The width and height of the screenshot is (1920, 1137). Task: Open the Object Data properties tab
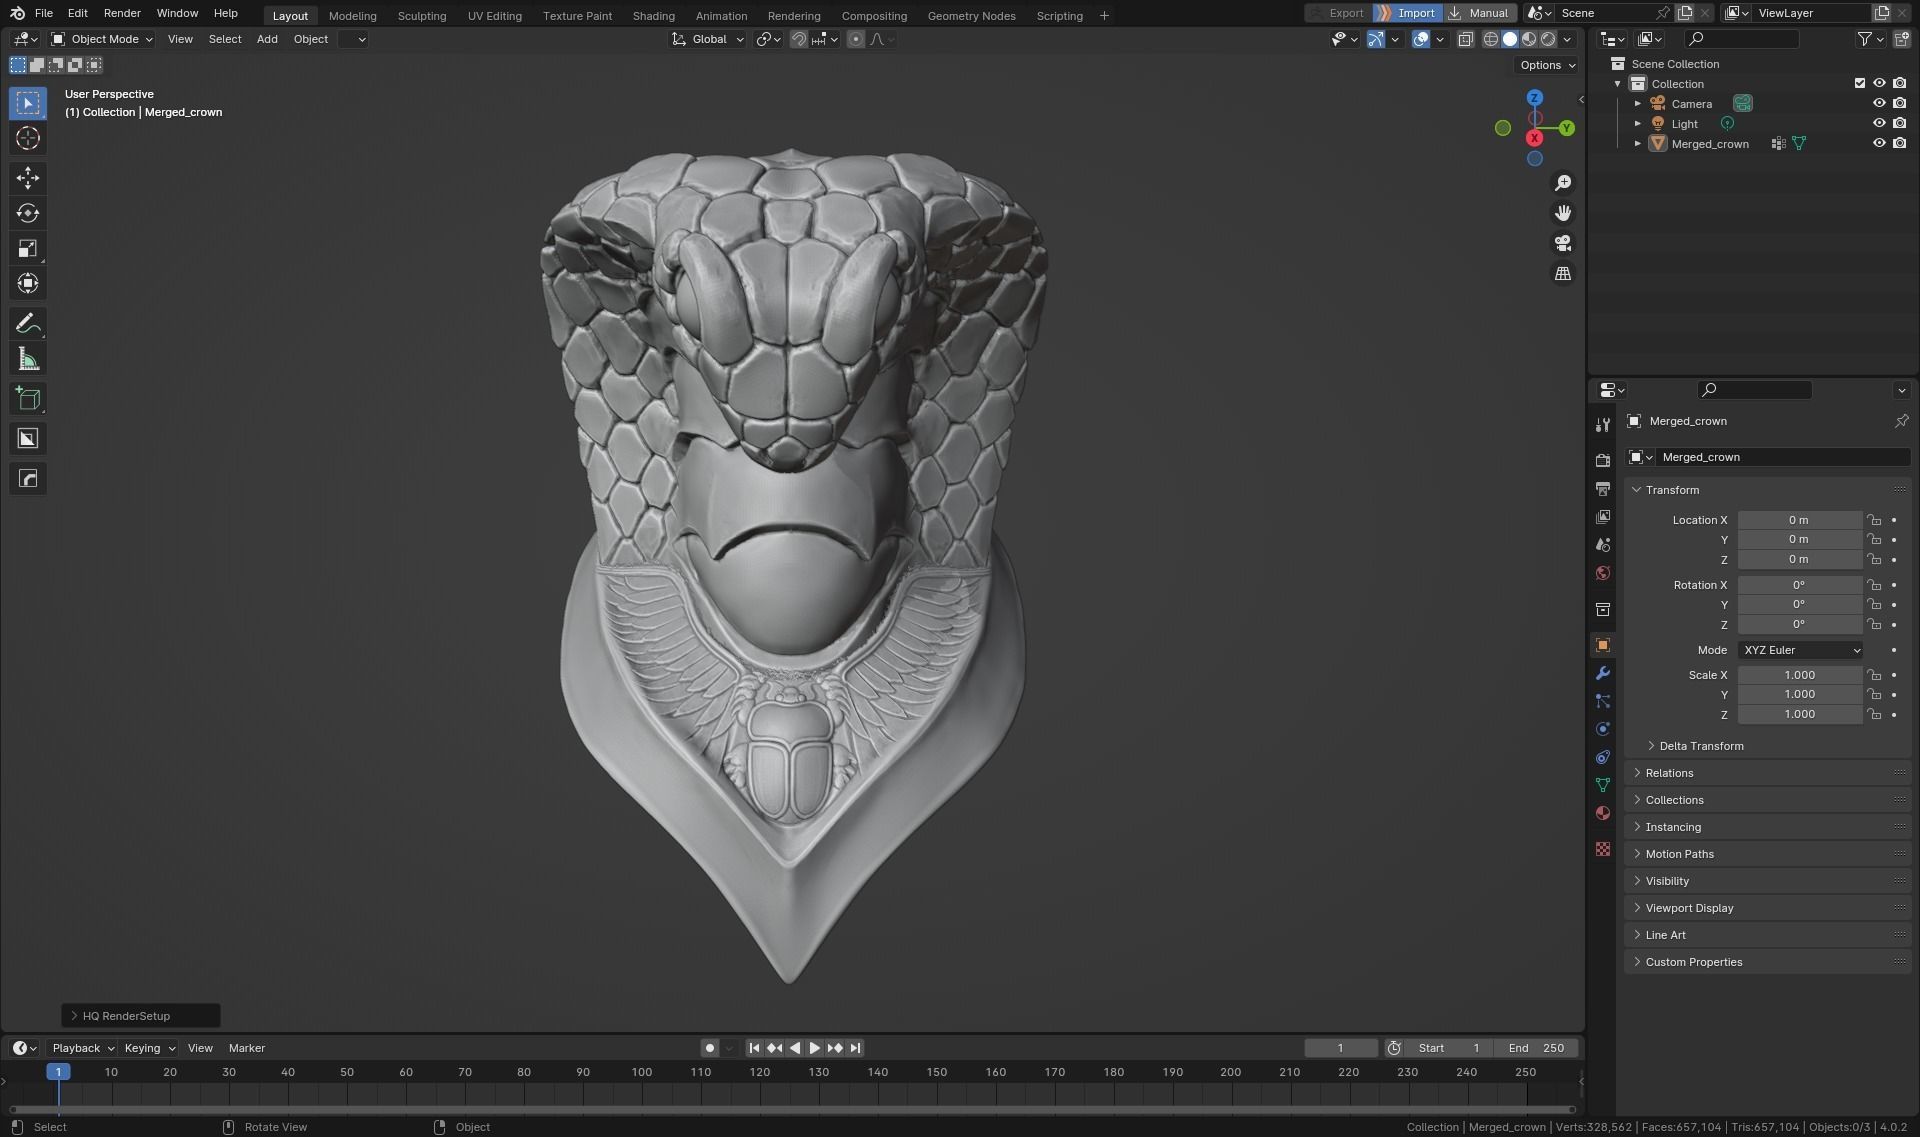[x=1603, y=785]
